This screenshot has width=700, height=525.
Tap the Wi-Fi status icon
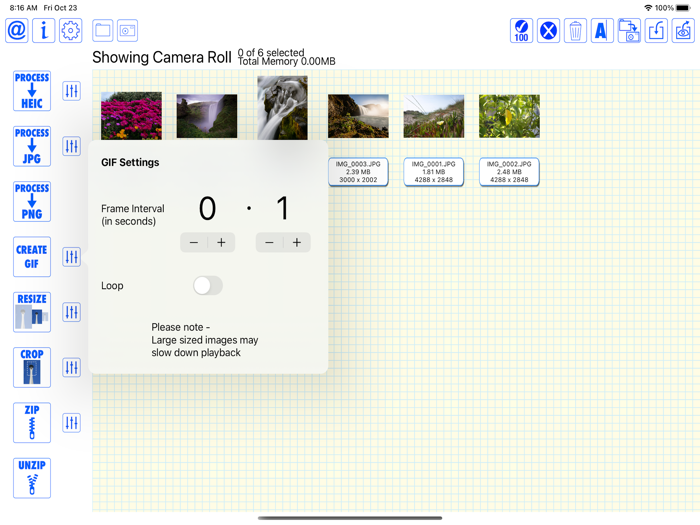(x=648, y=8)
